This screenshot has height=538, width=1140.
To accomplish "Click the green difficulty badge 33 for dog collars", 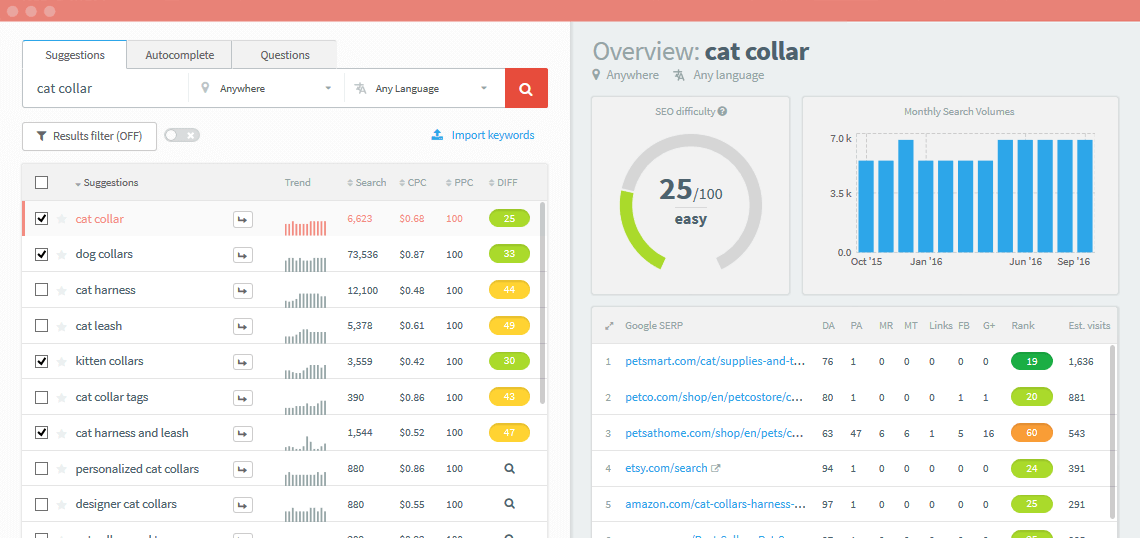I will 509,254.
